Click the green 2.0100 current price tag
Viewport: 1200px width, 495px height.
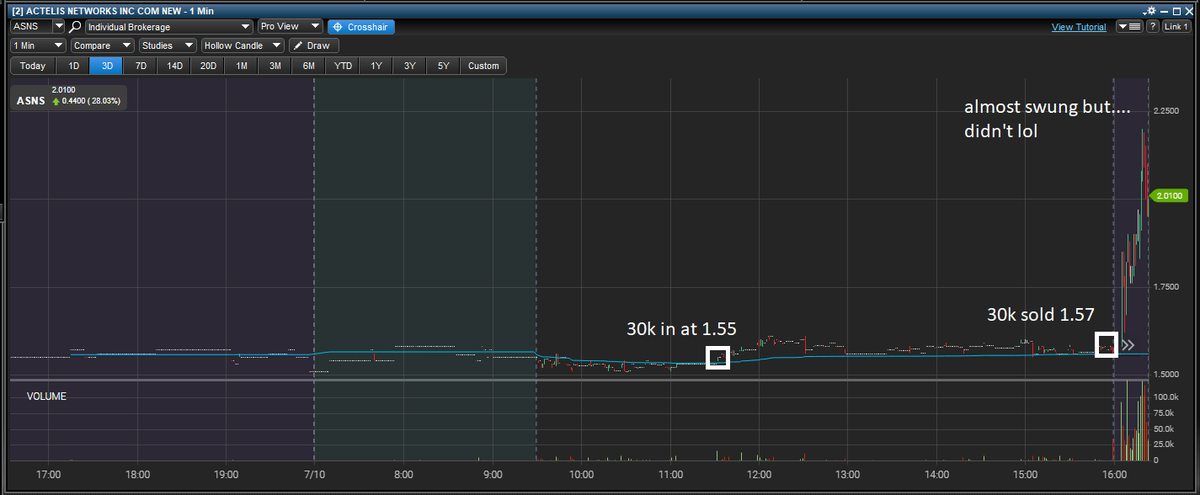pyautogui.click(x=1168, y=195)
